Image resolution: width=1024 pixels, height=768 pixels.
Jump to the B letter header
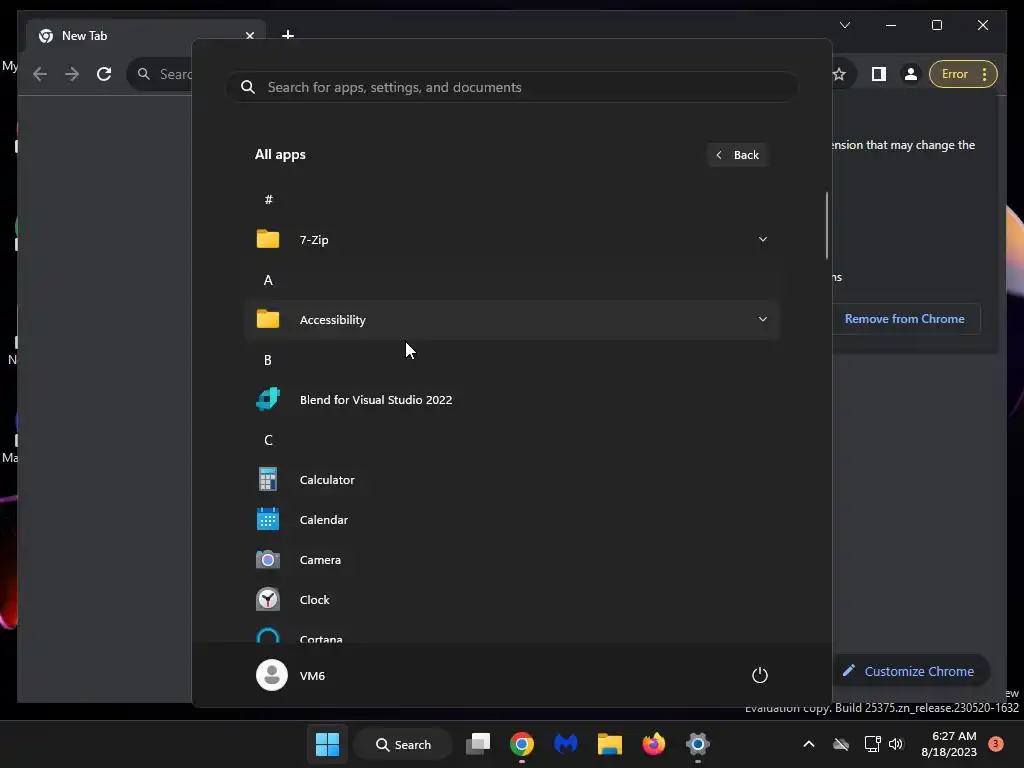[268, 360]
